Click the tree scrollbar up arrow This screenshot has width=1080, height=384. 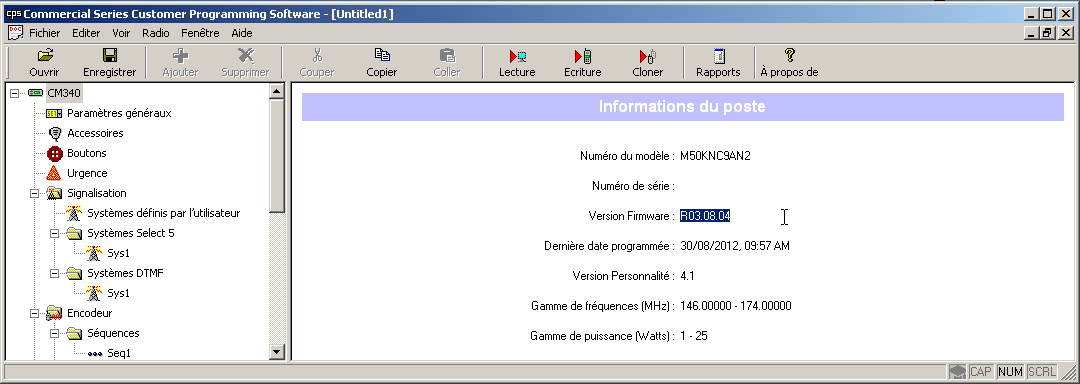click(x=276, y=91)
